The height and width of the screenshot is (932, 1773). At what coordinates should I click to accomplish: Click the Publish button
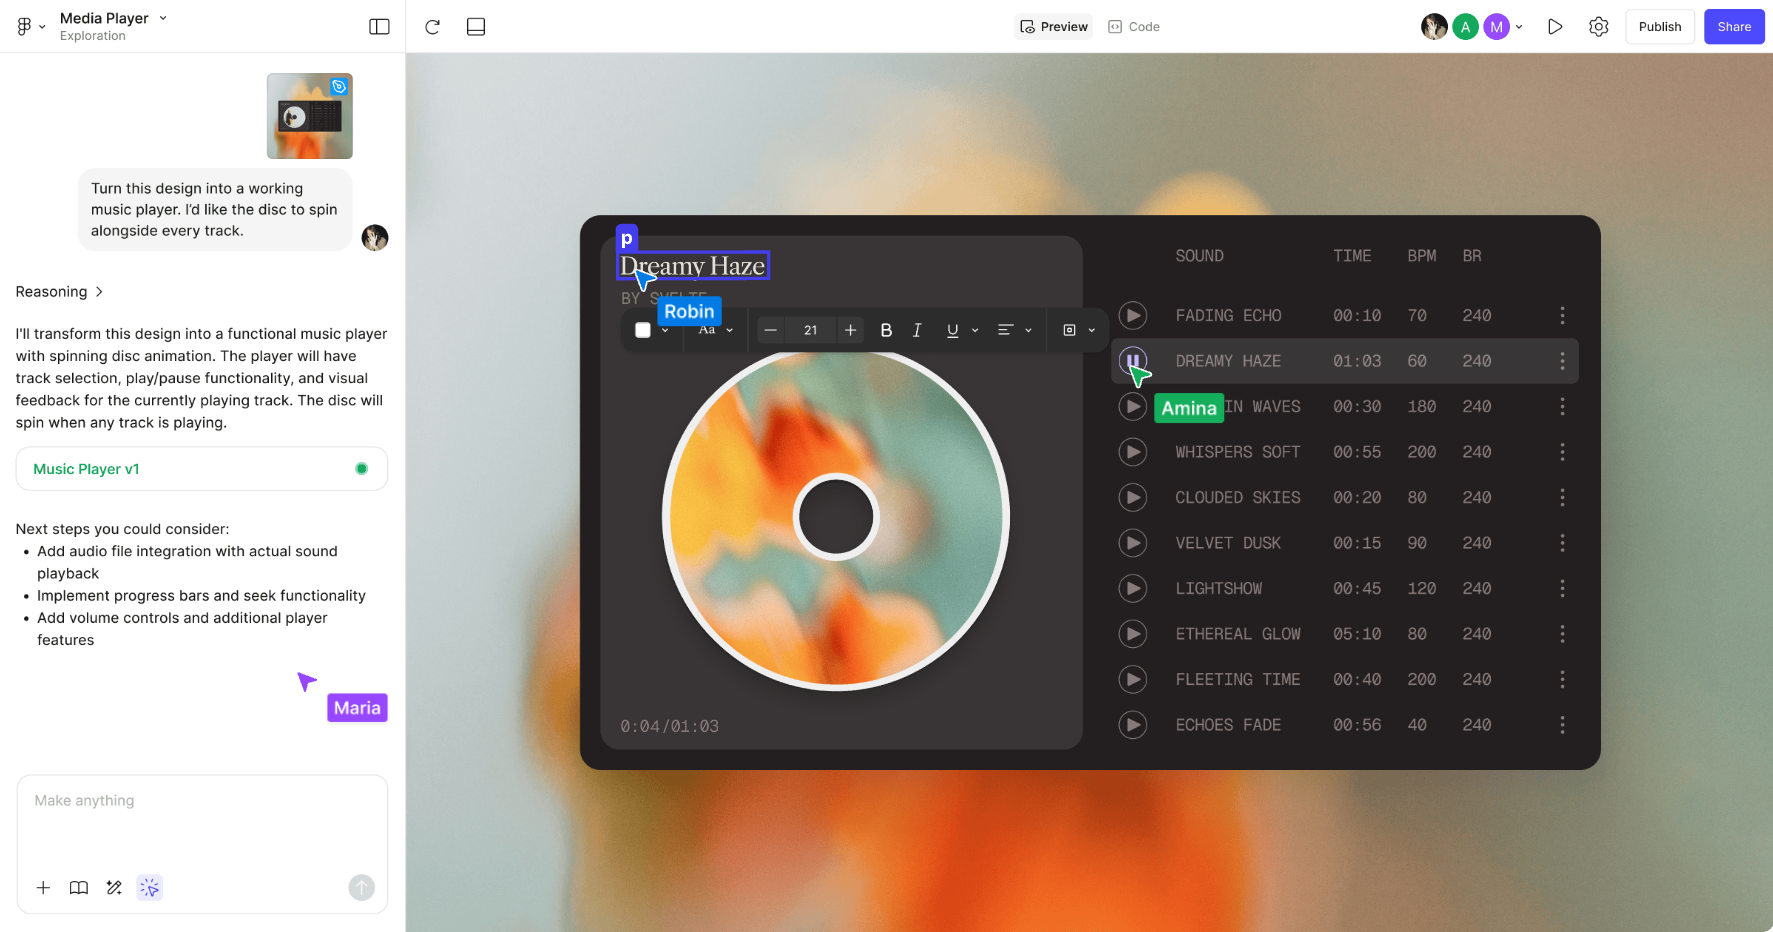[1659, 27]
